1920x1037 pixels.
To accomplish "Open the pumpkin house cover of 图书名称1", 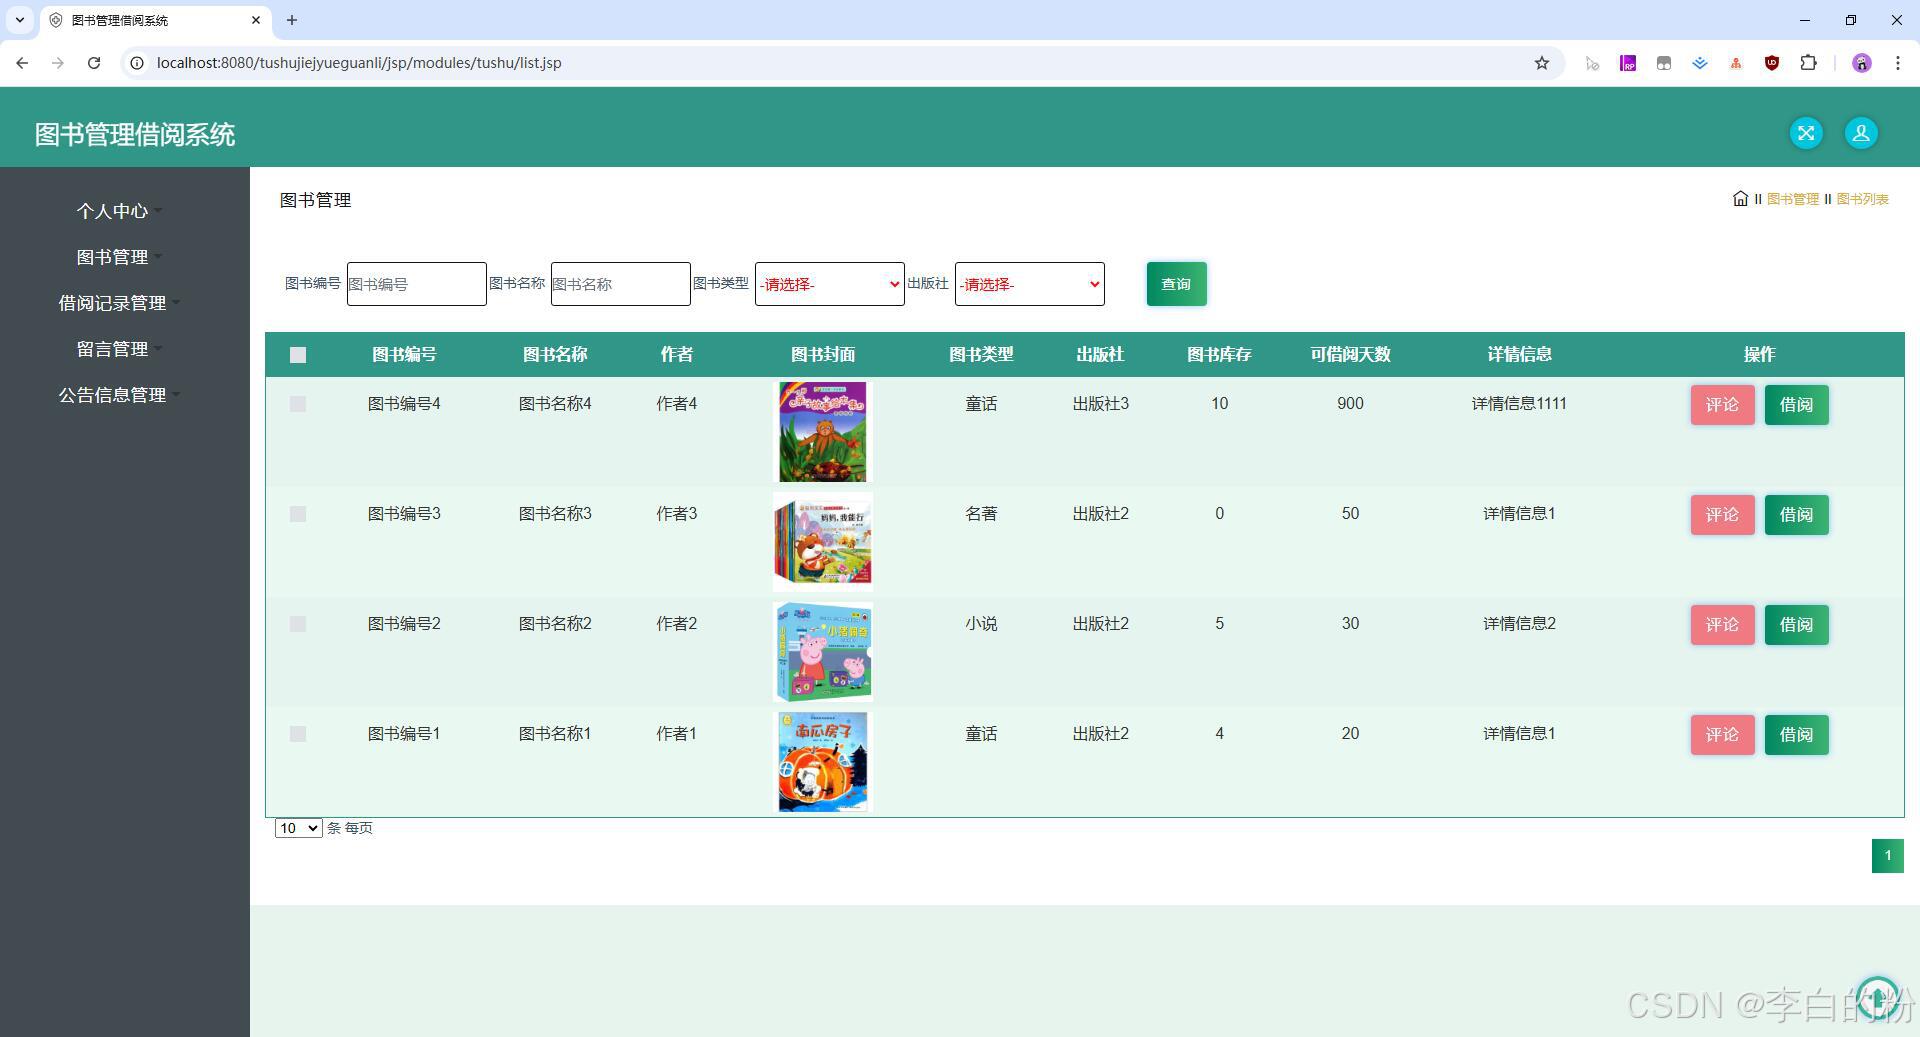I will [823, 762].
